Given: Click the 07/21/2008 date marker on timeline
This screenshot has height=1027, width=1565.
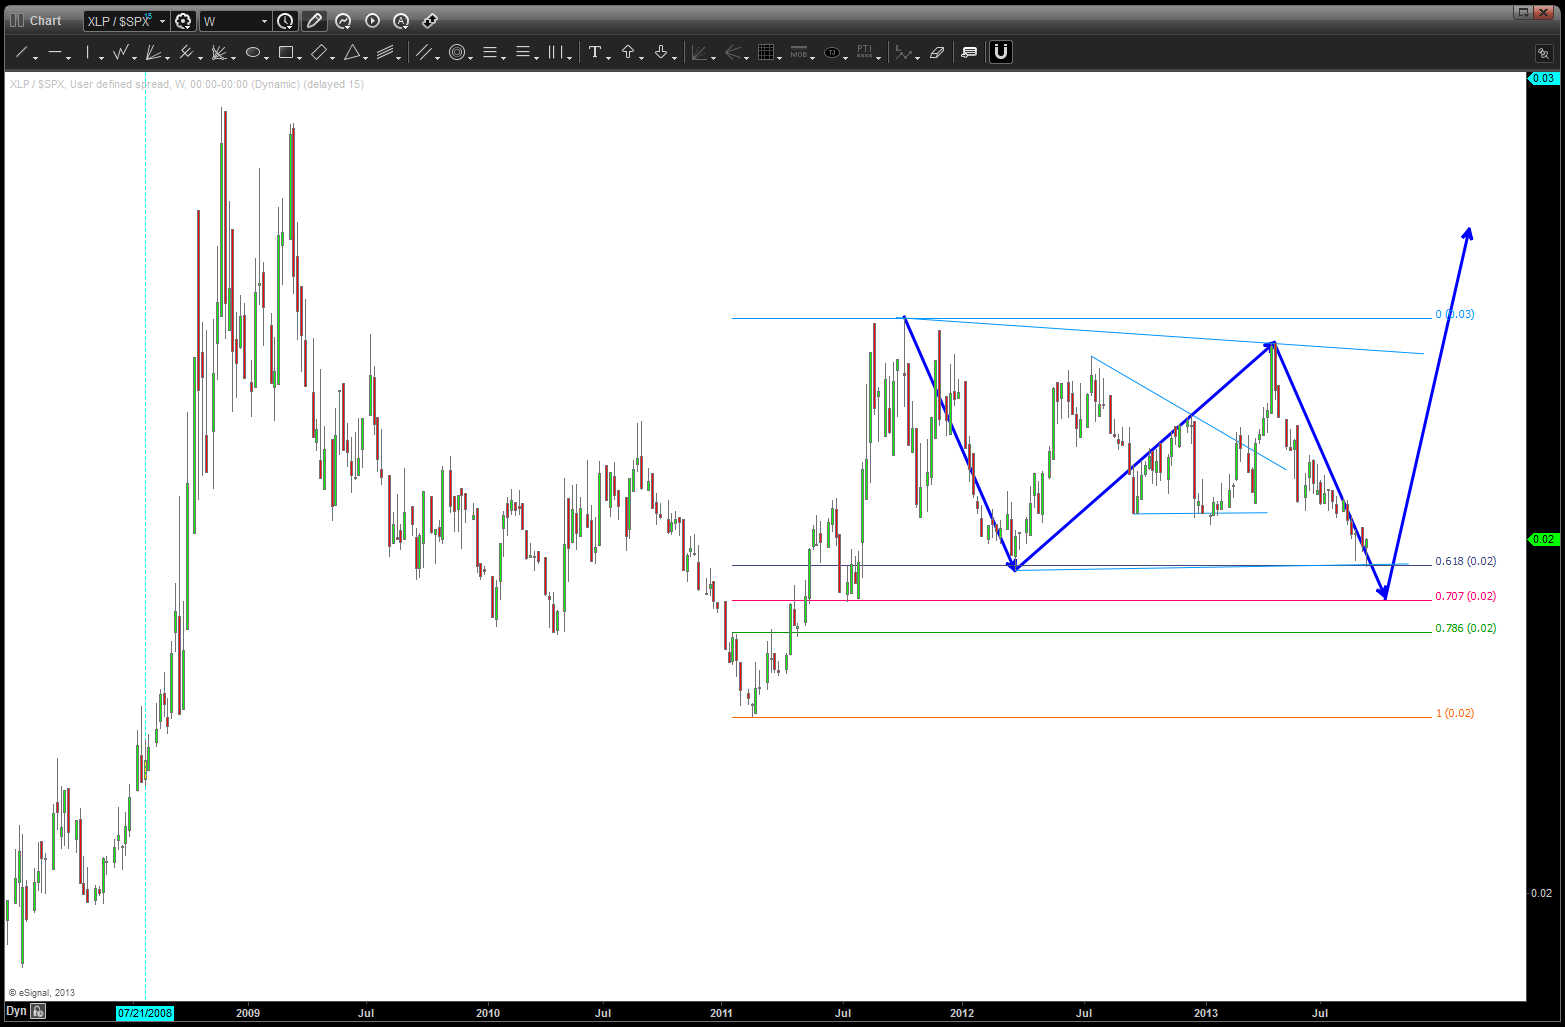Looking at the screenshot, I should (144, 1012).
